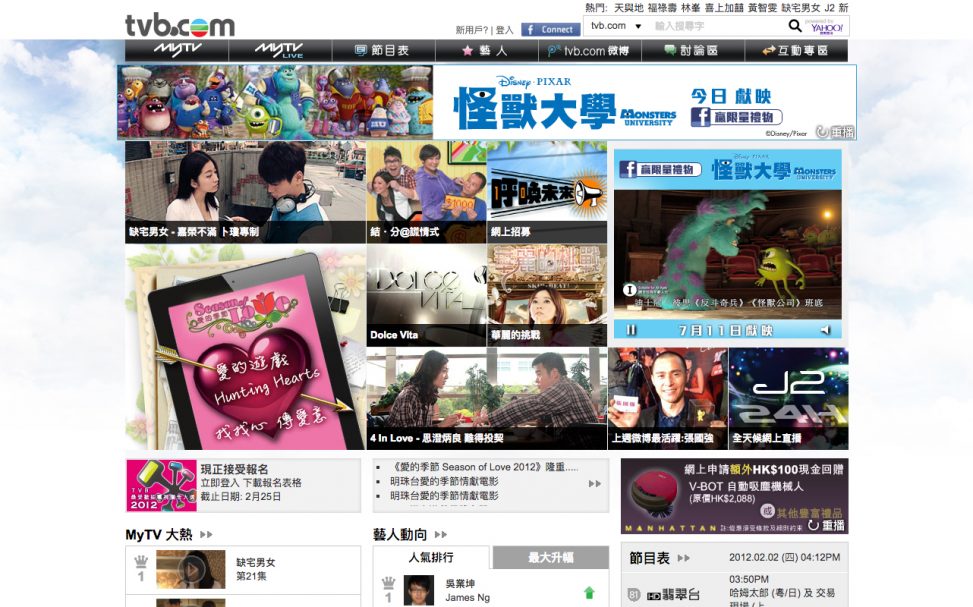The image size is (973, 607).
Task: Open the MyTV Live navigation tab
Action: click(280, 50)
